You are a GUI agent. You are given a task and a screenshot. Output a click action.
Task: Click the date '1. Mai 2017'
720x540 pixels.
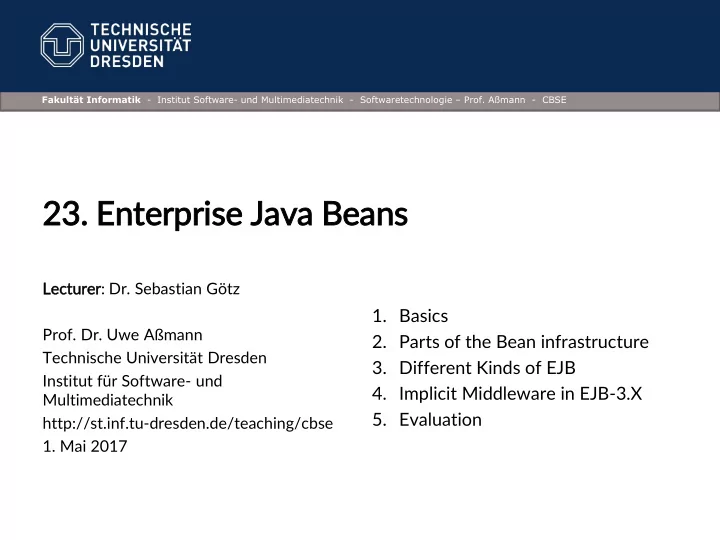84,446
